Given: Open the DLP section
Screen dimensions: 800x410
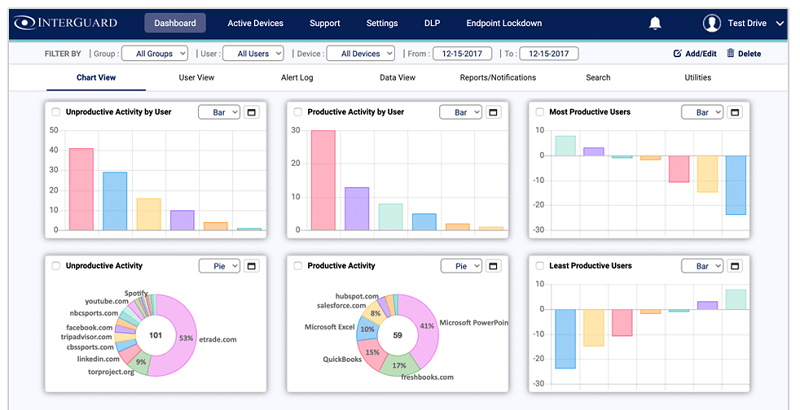Looking at the screenshot, I should click(x=432, y=23).
